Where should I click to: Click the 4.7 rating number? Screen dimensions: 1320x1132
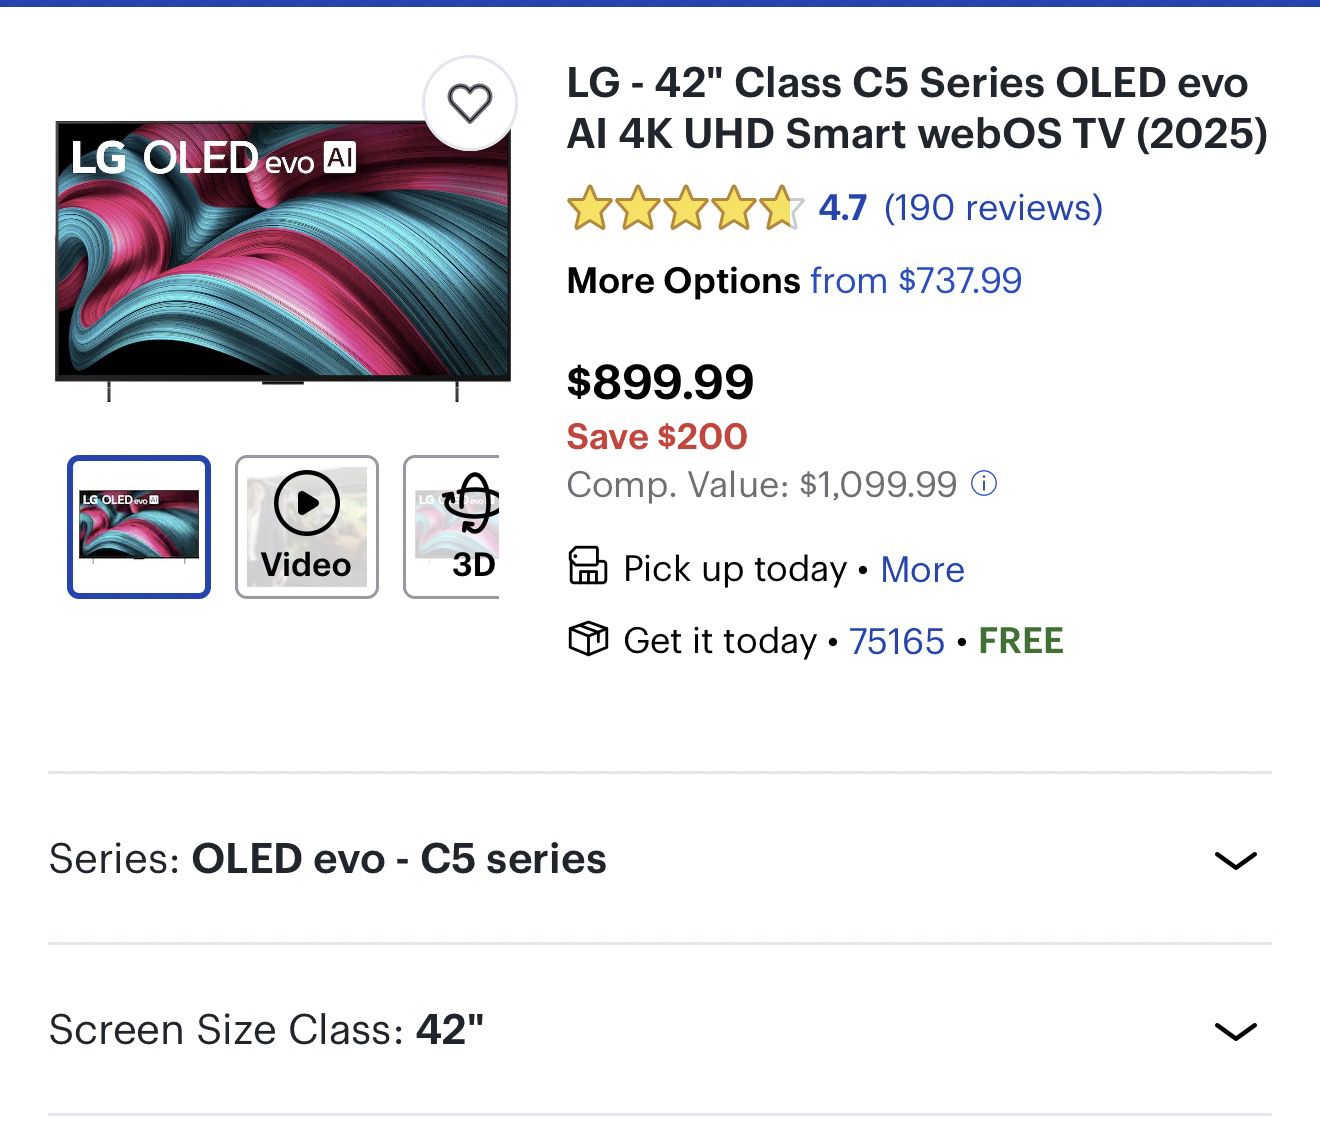842,208
